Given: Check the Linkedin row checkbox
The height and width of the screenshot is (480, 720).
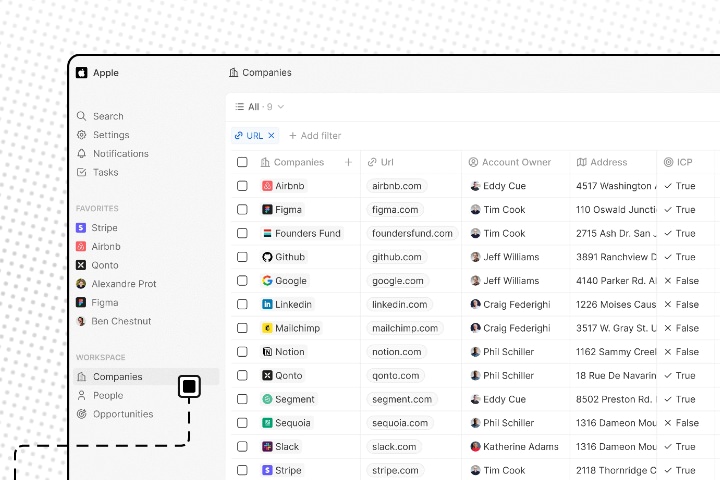Looking at the screenshot, I should point(242,305).
